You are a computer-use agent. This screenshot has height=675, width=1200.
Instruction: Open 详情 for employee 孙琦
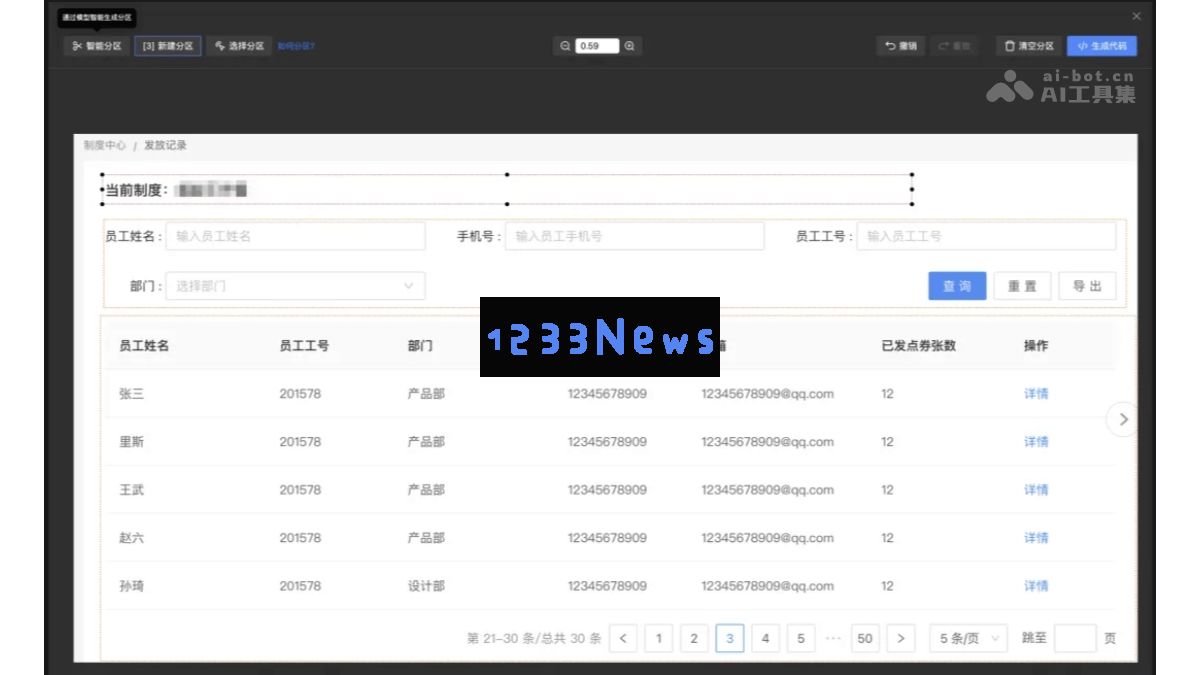pos(1036,586)
